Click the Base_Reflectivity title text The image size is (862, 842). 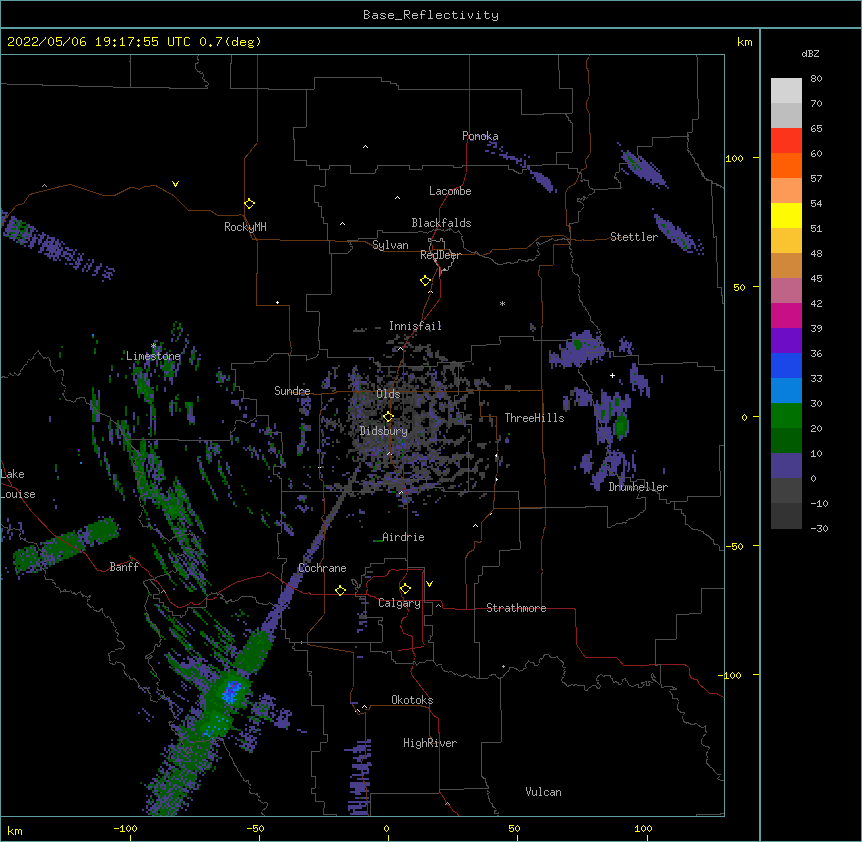(x=431, y=15)
